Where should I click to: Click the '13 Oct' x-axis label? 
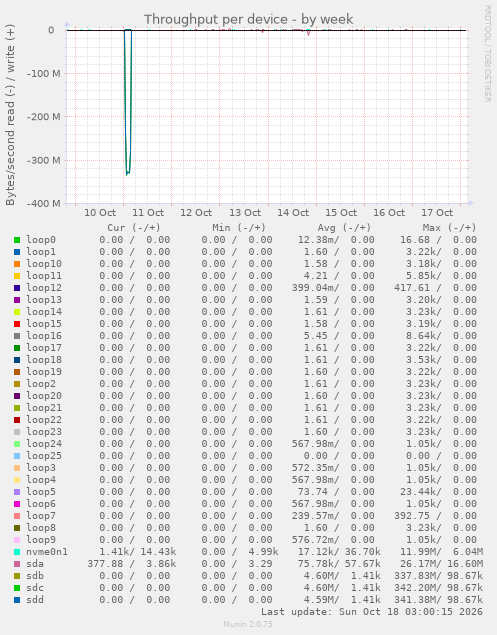[x=245, y=213]
